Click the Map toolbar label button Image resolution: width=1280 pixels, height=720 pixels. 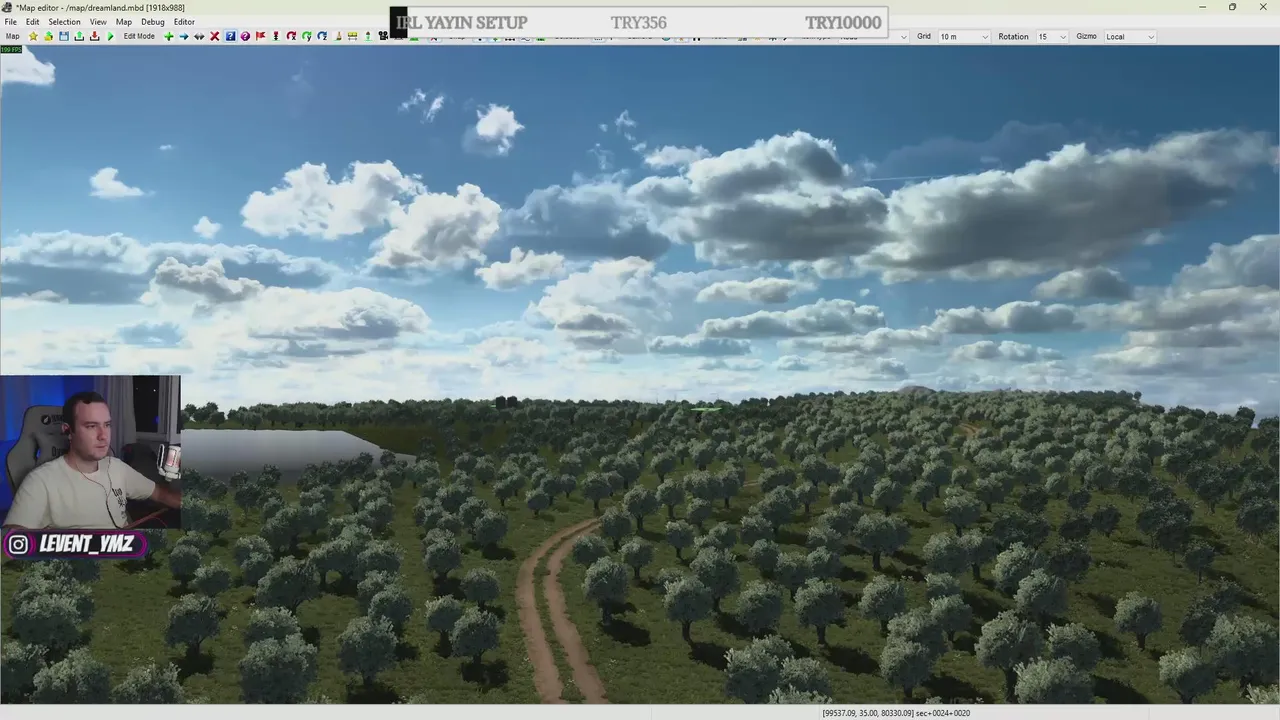coord(13,36)
